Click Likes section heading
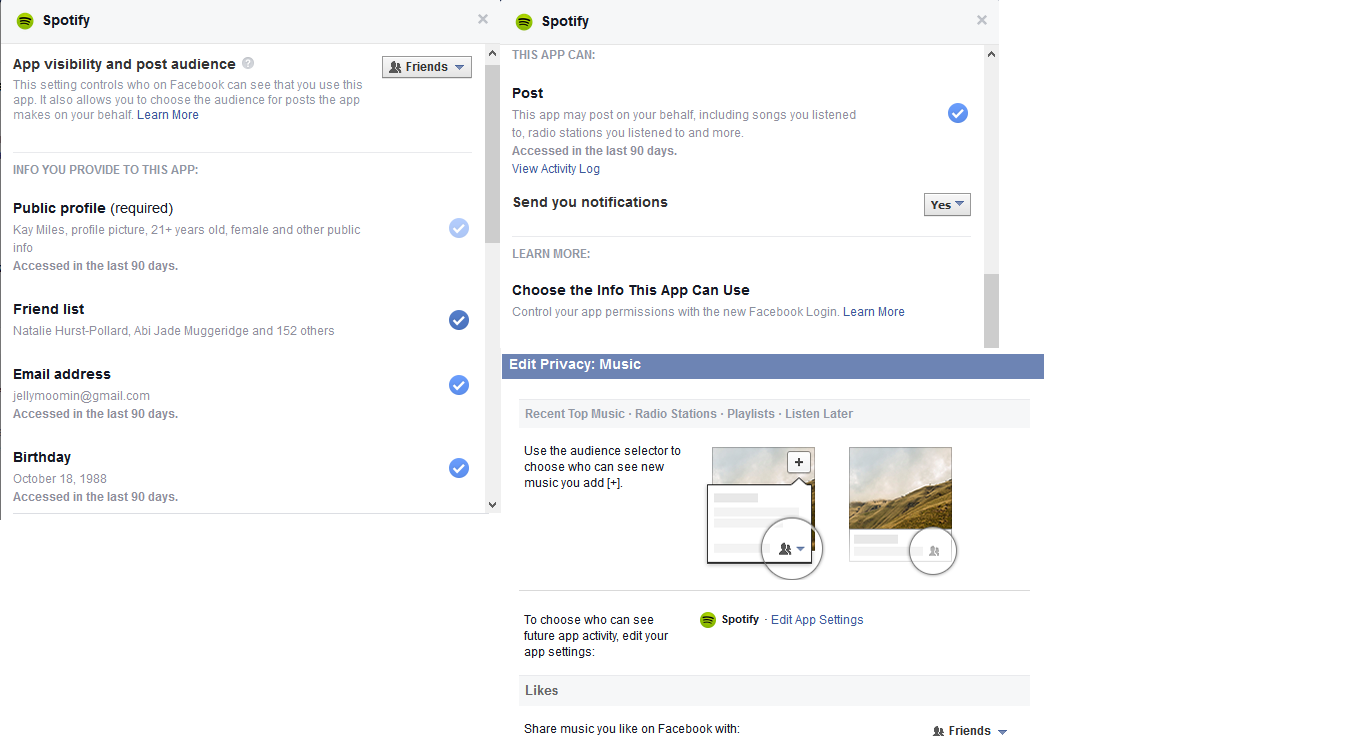Image resolution: width=1366 pixels, height=736 pixels. (x=542, y=691)
